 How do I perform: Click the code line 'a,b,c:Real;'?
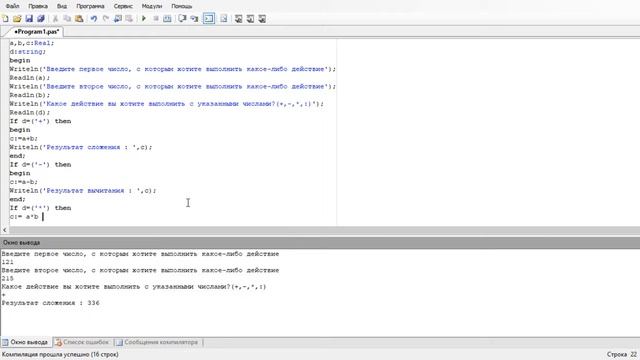[x=32, y=43]
